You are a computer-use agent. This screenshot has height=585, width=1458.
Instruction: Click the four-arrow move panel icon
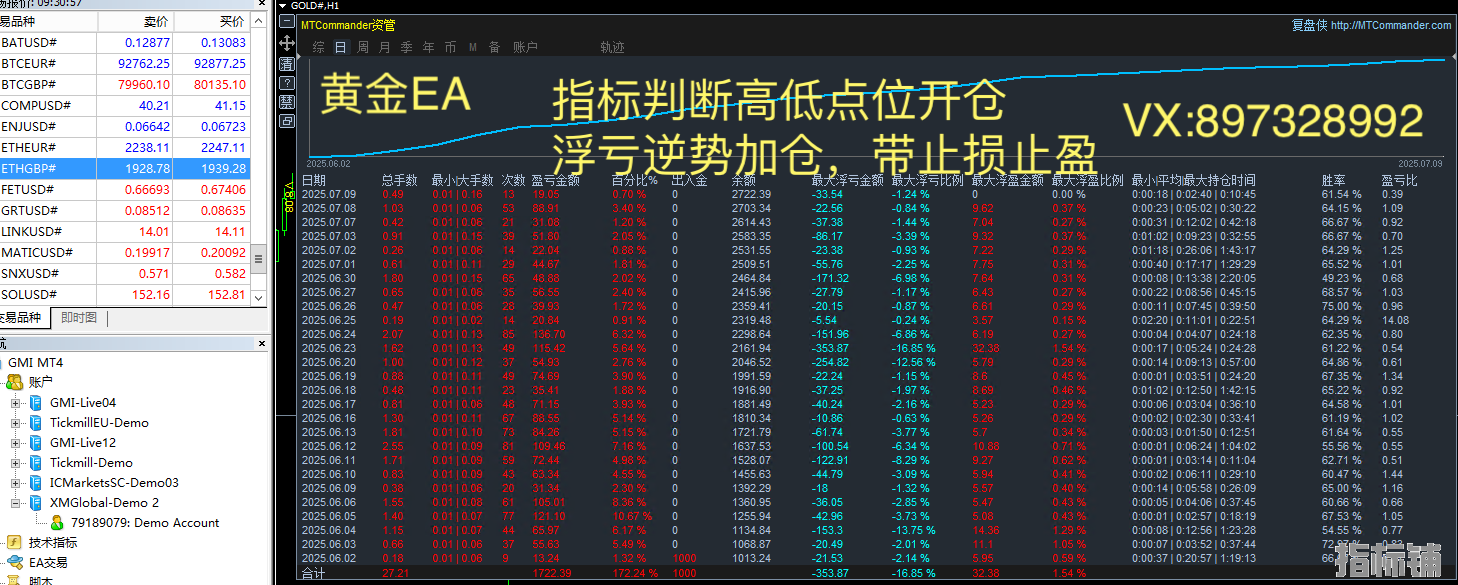(x=286, y=43)
